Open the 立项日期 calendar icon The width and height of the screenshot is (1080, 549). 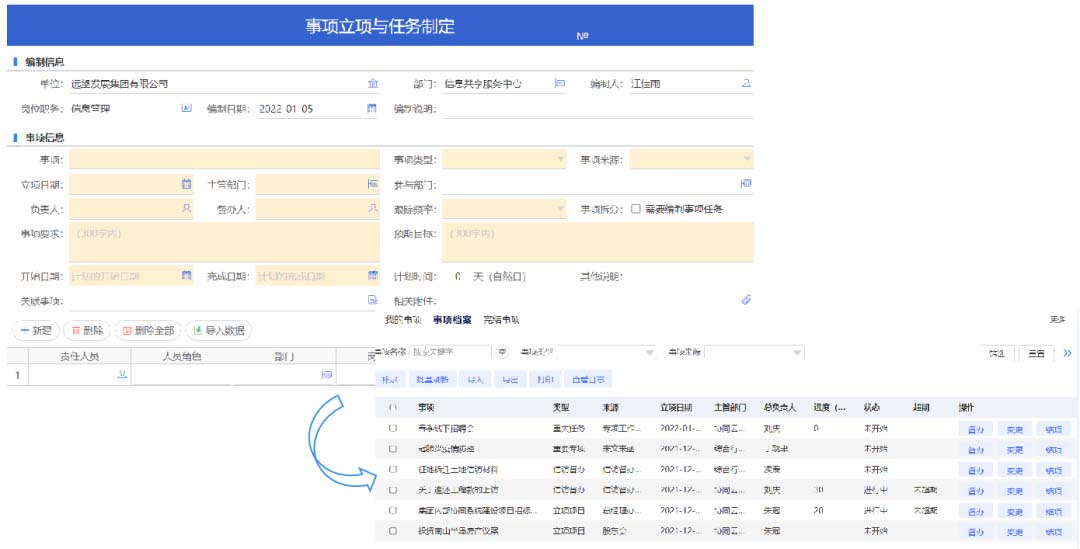(186, 184)
